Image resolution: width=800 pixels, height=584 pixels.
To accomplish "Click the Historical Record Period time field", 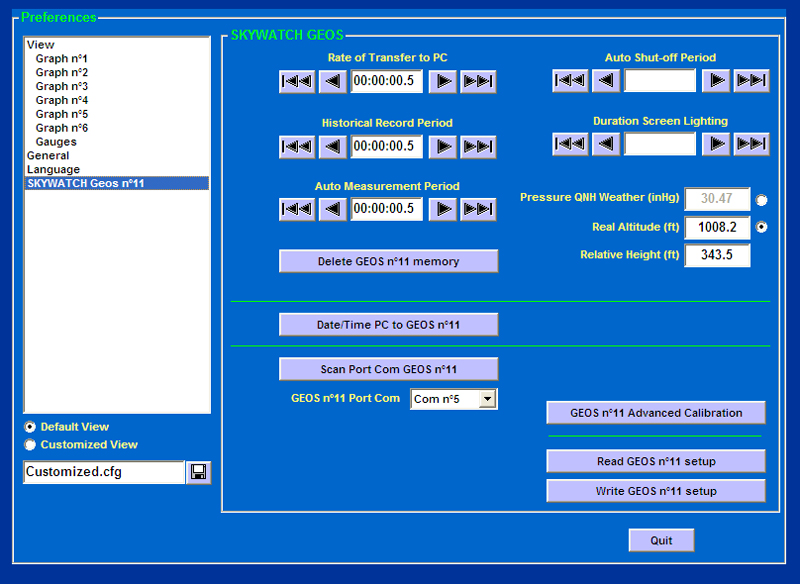I will point(387,146).
